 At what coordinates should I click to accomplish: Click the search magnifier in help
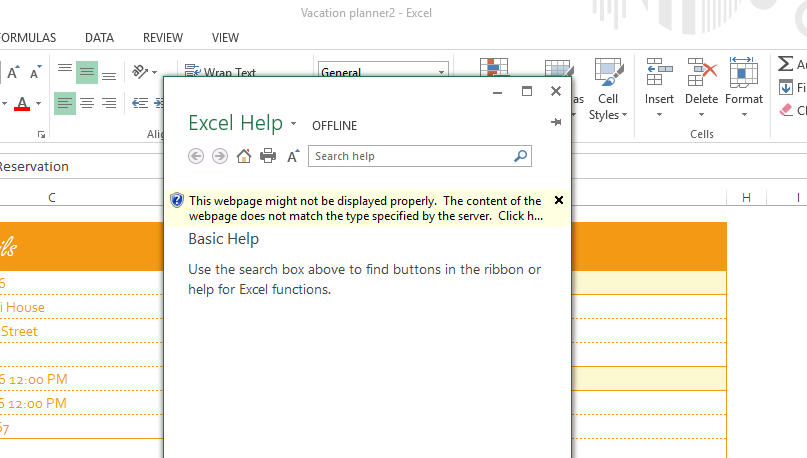pos(520,155)
